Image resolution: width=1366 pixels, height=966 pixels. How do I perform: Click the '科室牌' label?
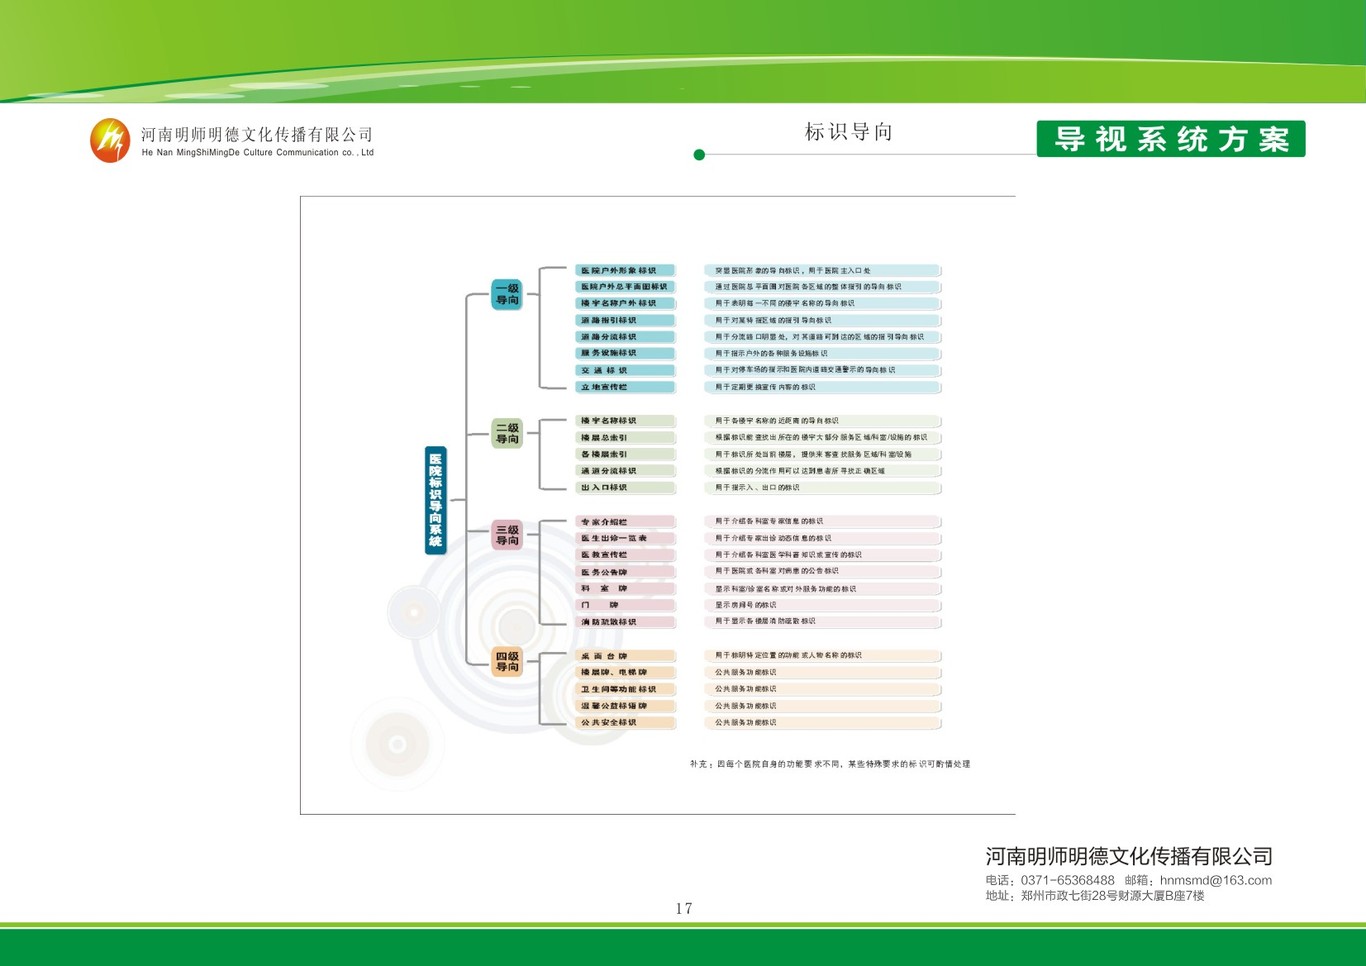625,589
